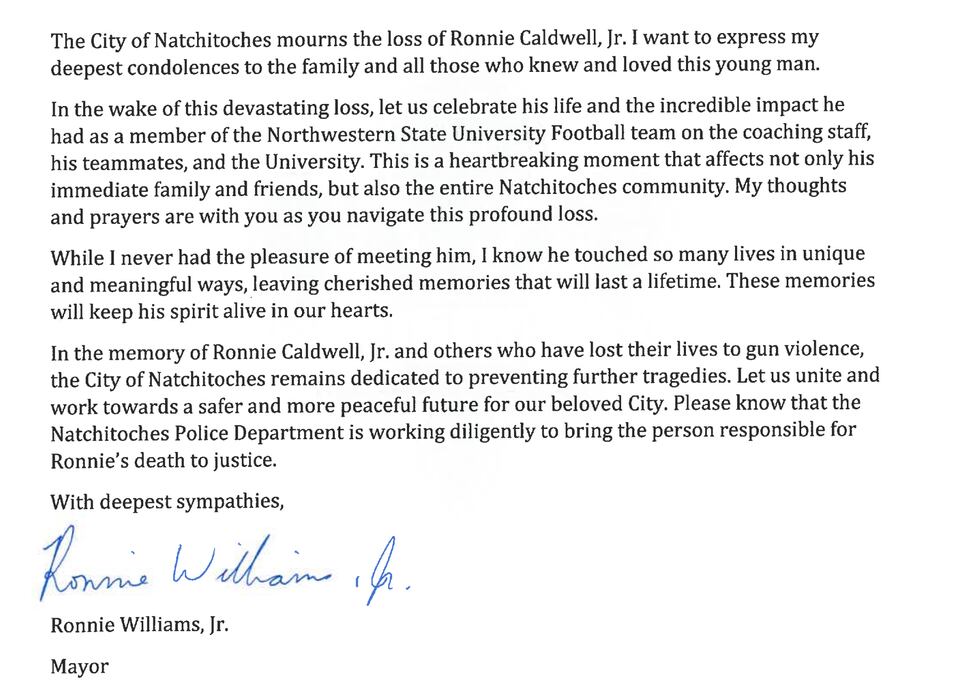Click 'In the wake of this devastating loss'
Screen dimensions: 980x695
pos(210,108)
